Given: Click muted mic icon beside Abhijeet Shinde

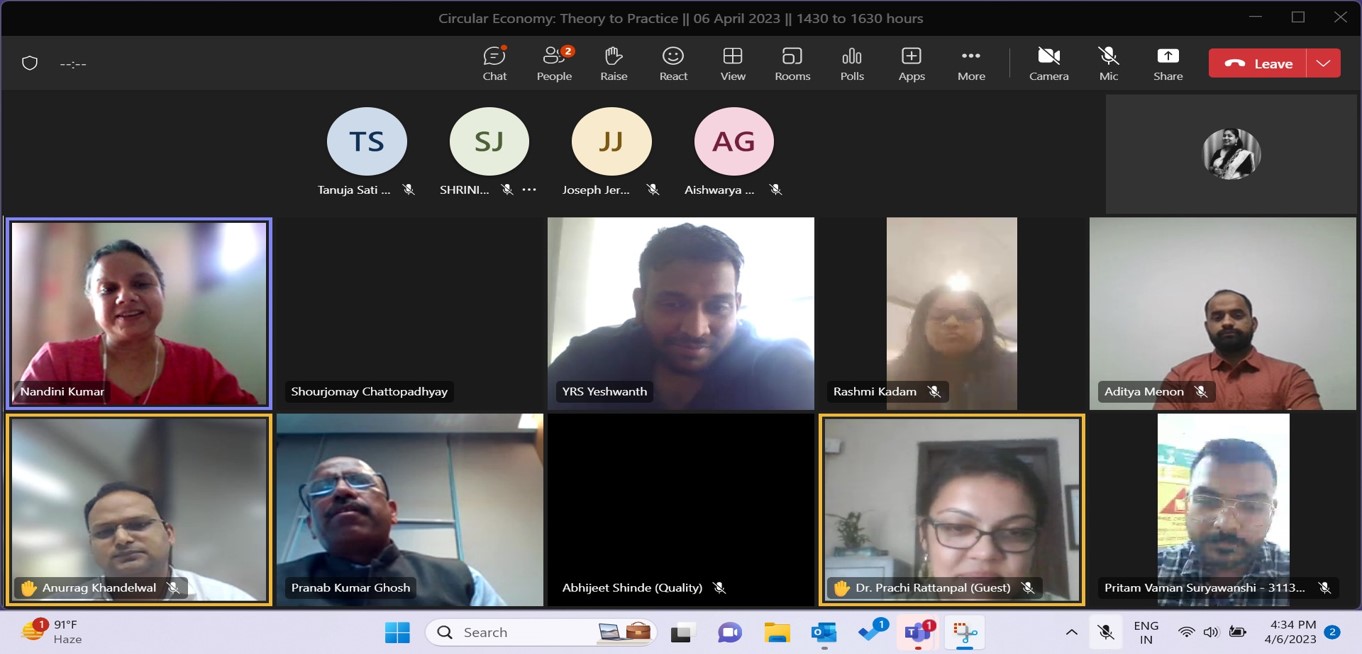Looking at the screenshot, I should (719, 588).
